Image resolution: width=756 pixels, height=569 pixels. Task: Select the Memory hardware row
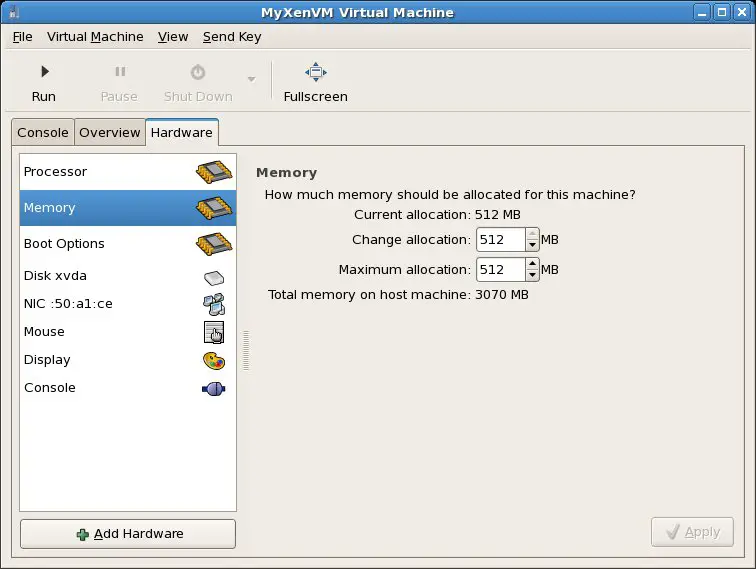[128, 208]
